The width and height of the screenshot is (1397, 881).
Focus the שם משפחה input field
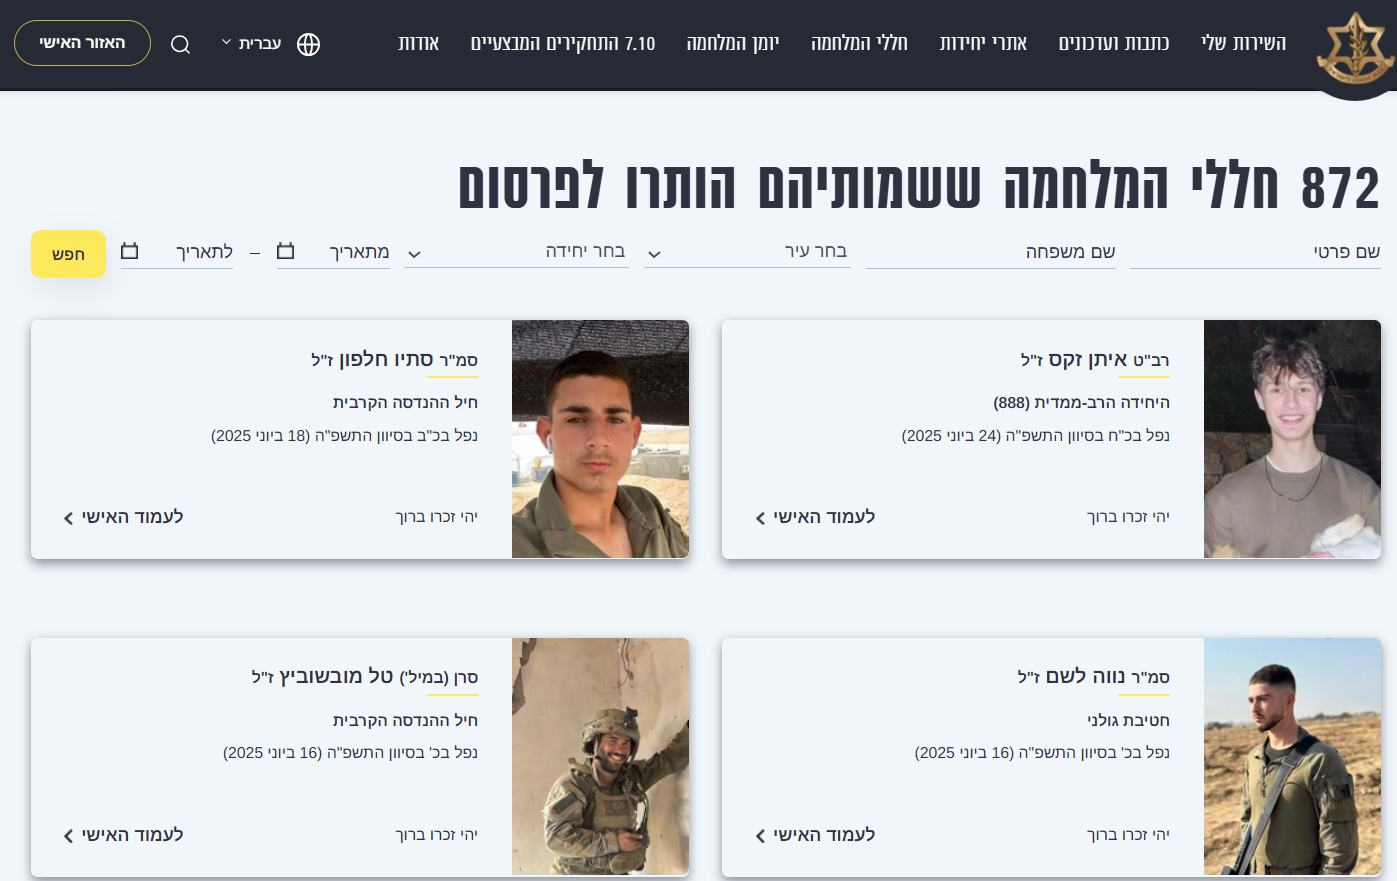coord(990,252)
